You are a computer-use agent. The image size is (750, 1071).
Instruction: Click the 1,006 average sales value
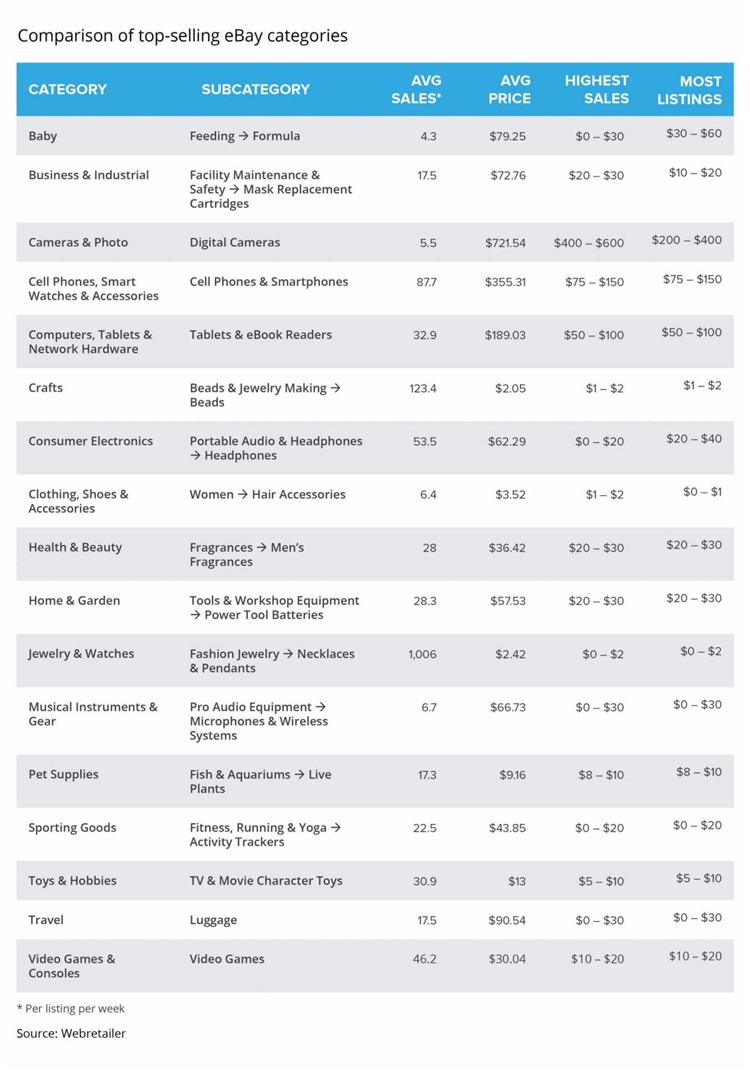click(x=422, y=654)
